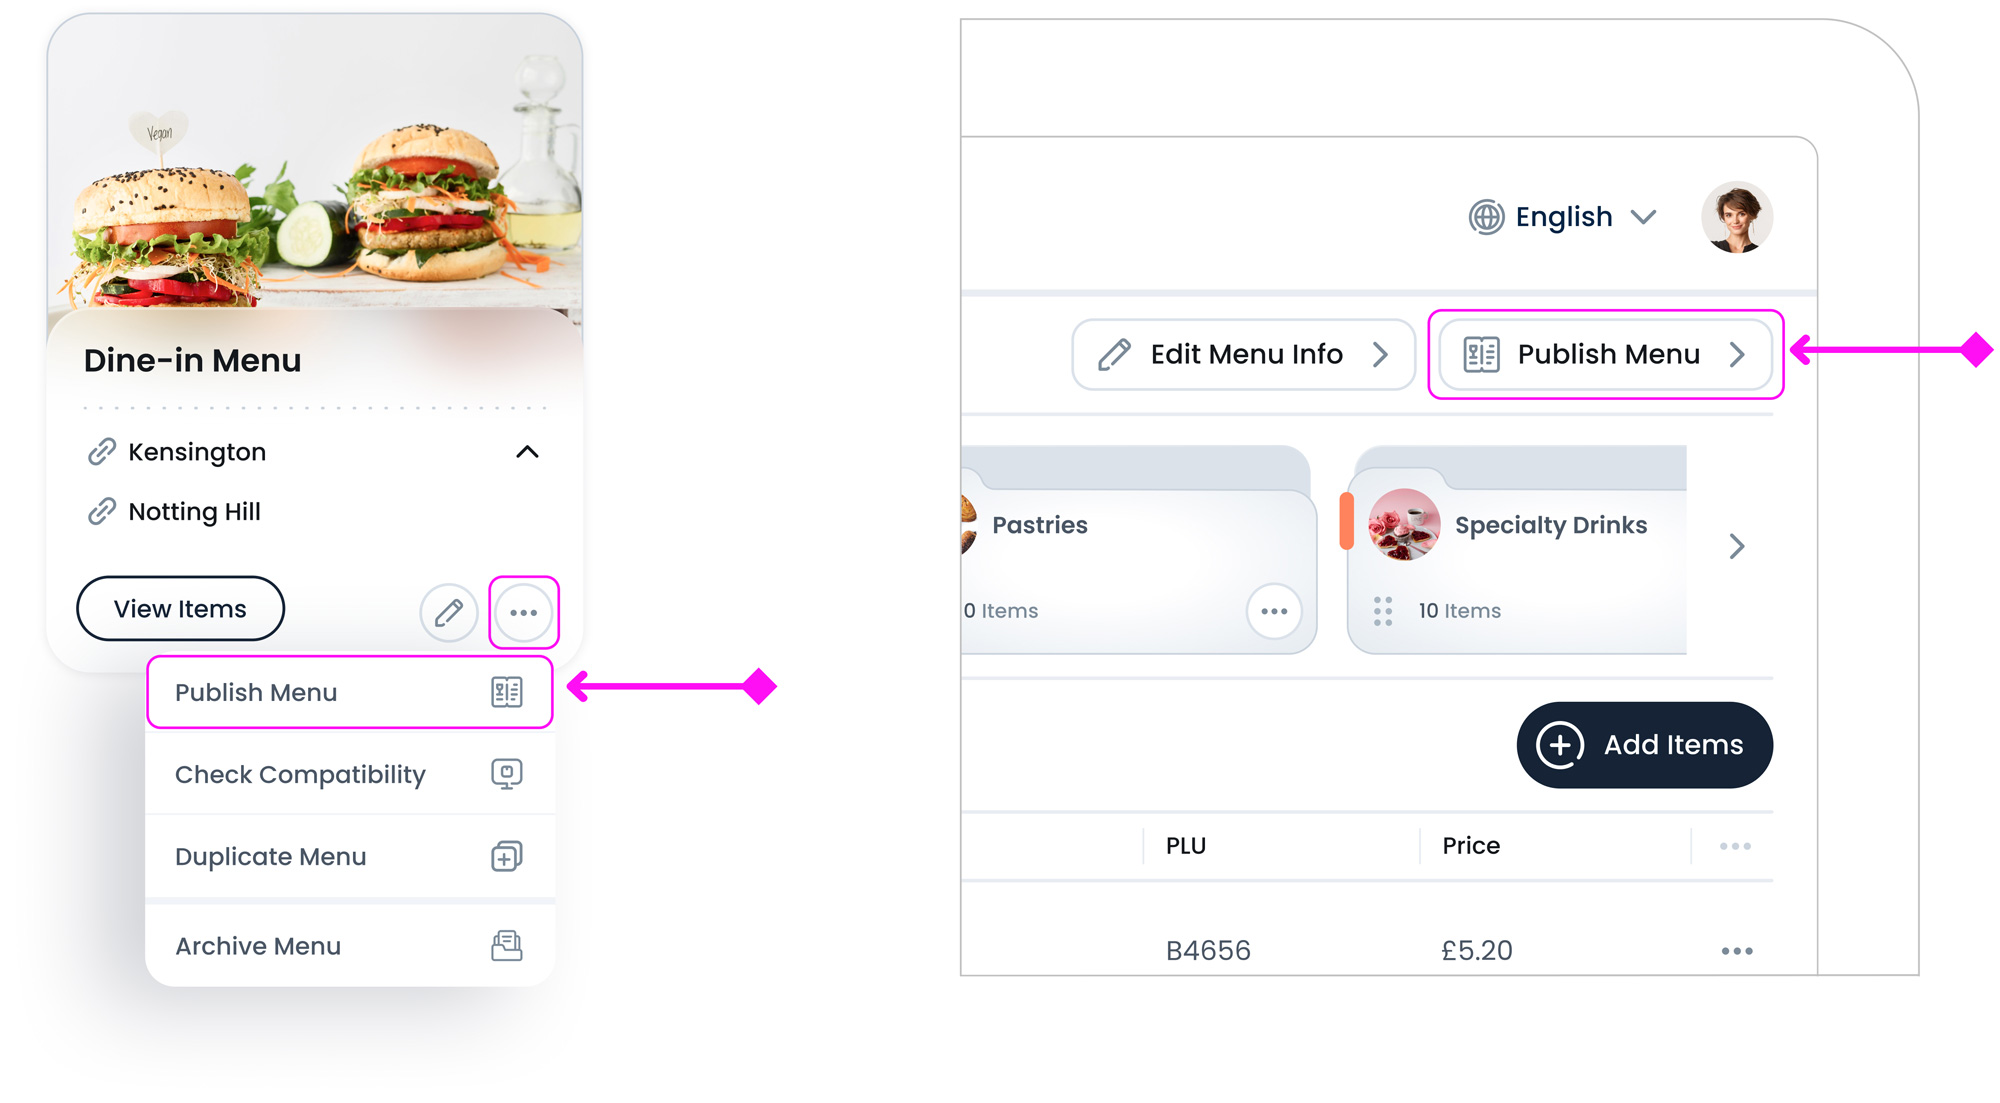Click the Specialty Drinks category thumbnail
This screenshot has width=2000, height=1103.
pos(1404,524)
